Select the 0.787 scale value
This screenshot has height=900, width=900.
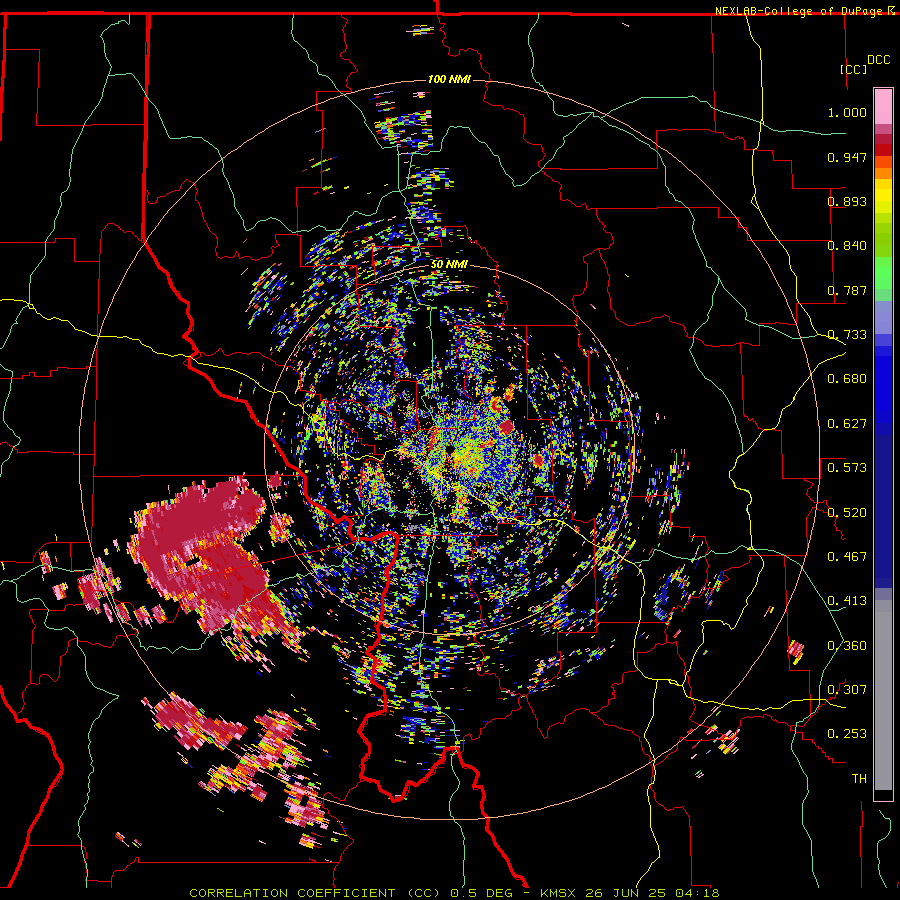(x=847, y=290)
